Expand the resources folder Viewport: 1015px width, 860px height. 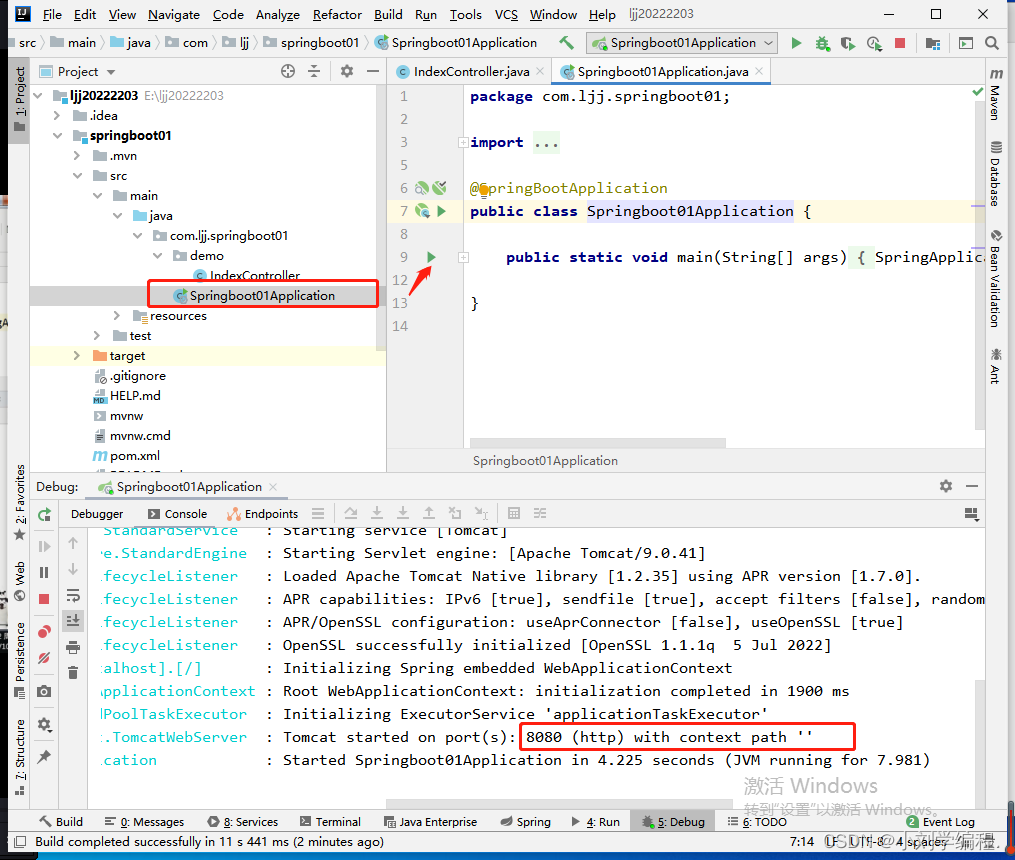pyautogui.click(x=117, y=316)
